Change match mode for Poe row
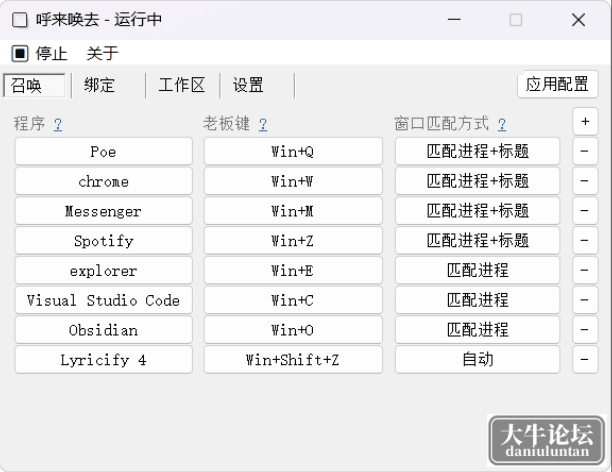This screenshot has height=472, width=612. 477,151
